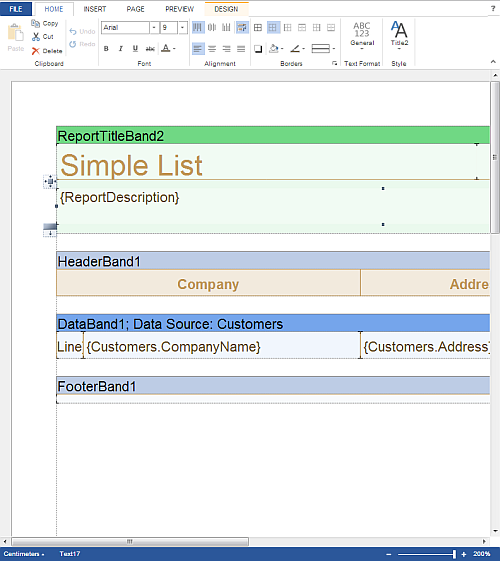Click the font name Arial field
This screenshot has width=500, height=561.
[x=125, y=28]
